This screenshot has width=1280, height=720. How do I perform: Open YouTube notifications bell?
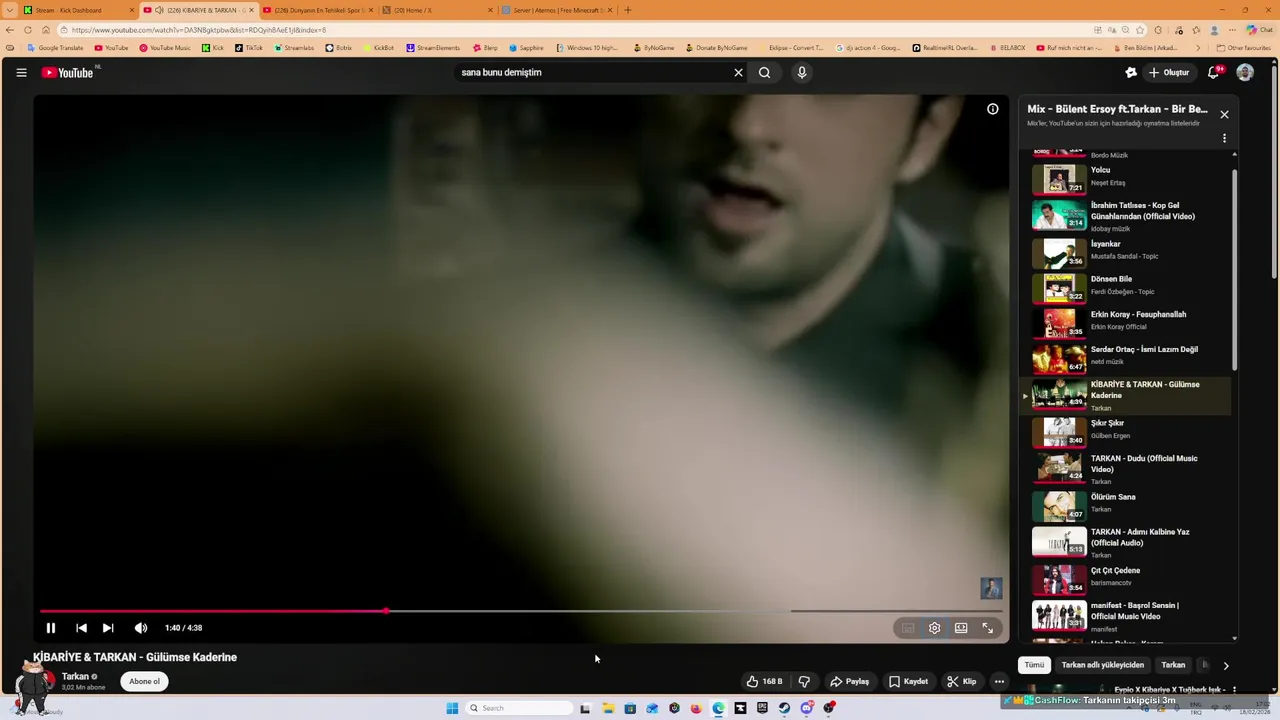tap(1213, 72)
